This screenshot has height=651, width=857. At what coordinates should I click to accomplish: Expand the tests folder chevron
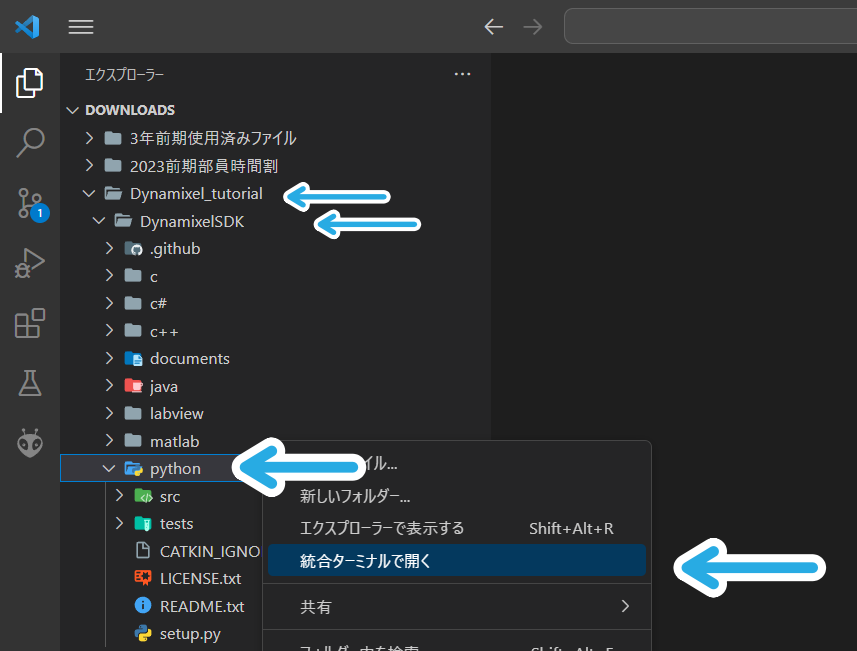(119, 523)
